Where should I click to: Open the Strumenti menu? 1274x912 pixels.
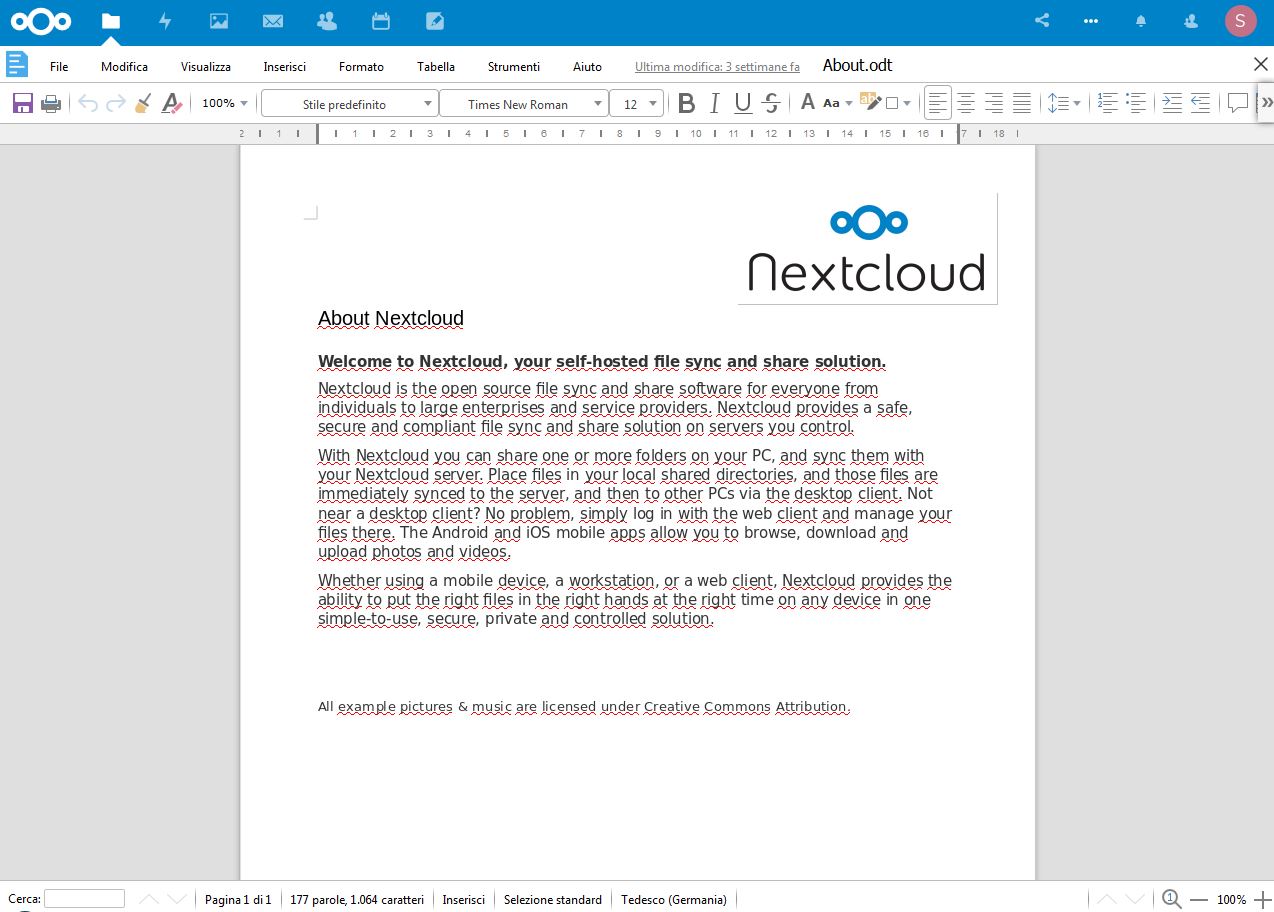coord(514,66)
